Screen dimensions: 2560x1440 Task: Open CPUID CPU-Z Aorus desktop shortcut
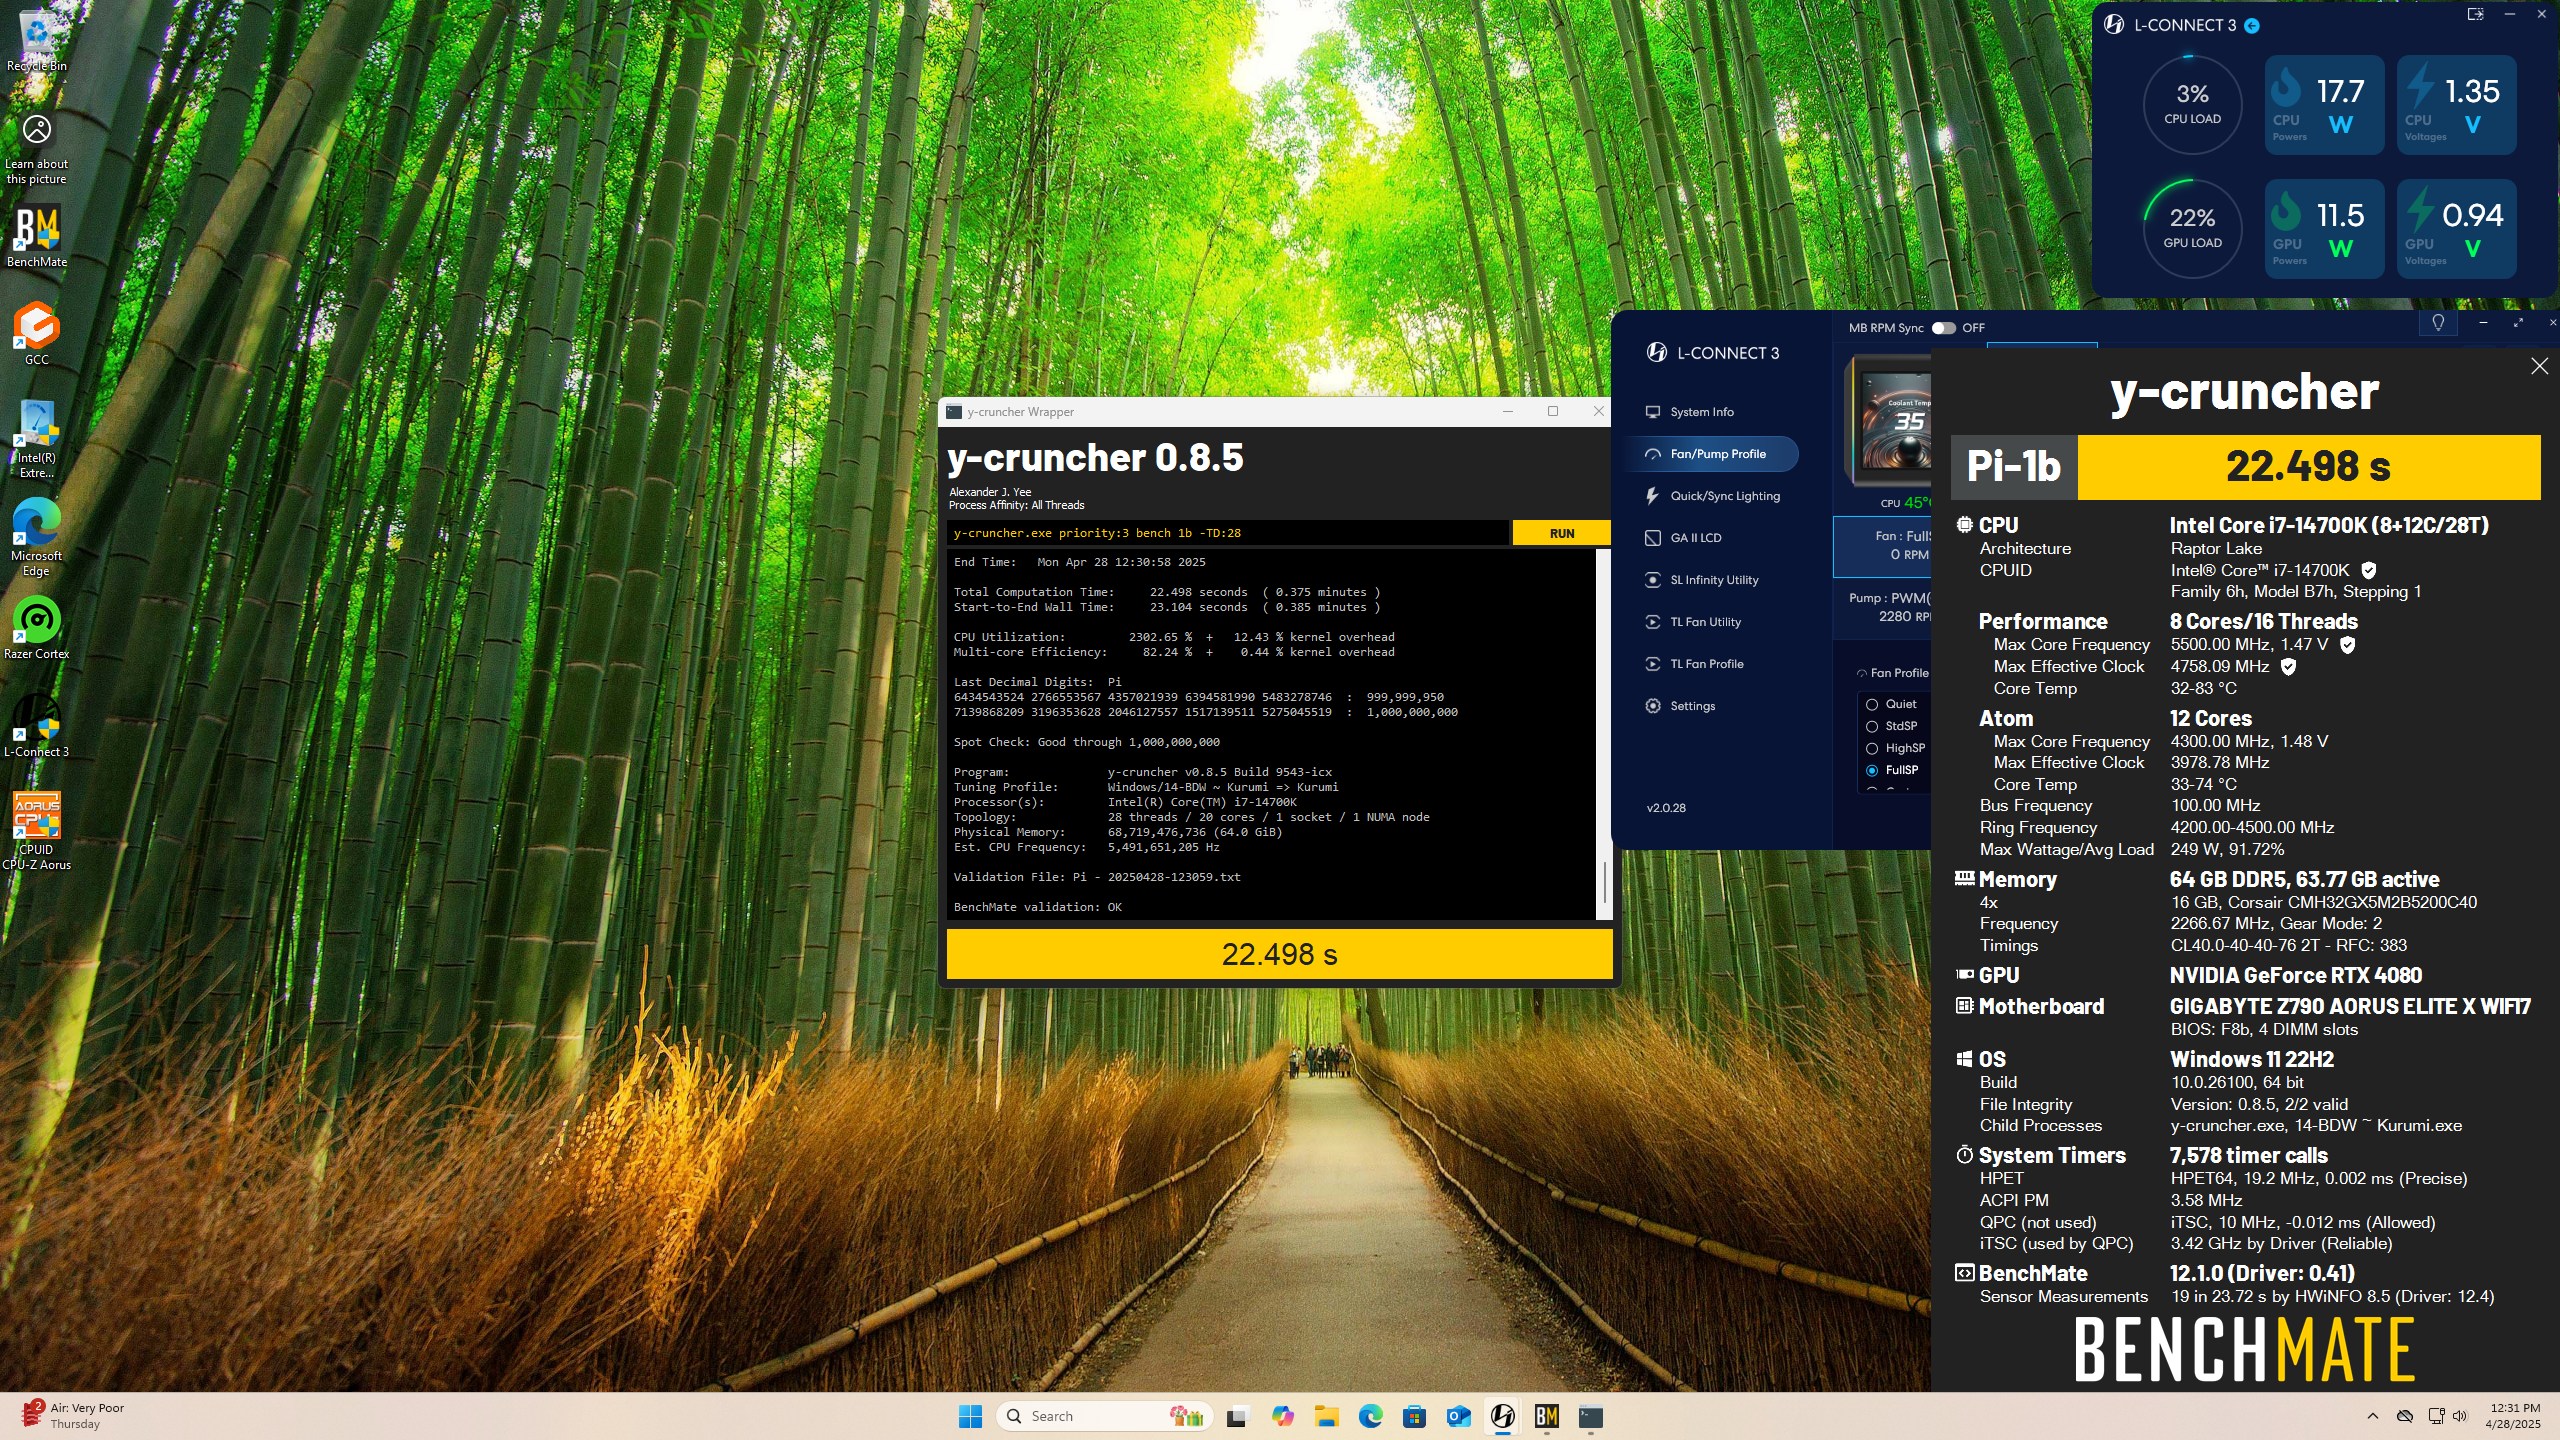click(x=37, y=831)
